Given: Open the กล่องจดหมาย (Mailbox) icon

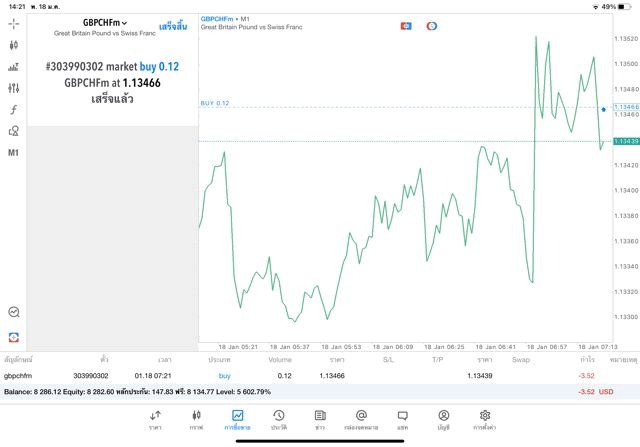Looking at the screenshot, I should coord(361,419).
